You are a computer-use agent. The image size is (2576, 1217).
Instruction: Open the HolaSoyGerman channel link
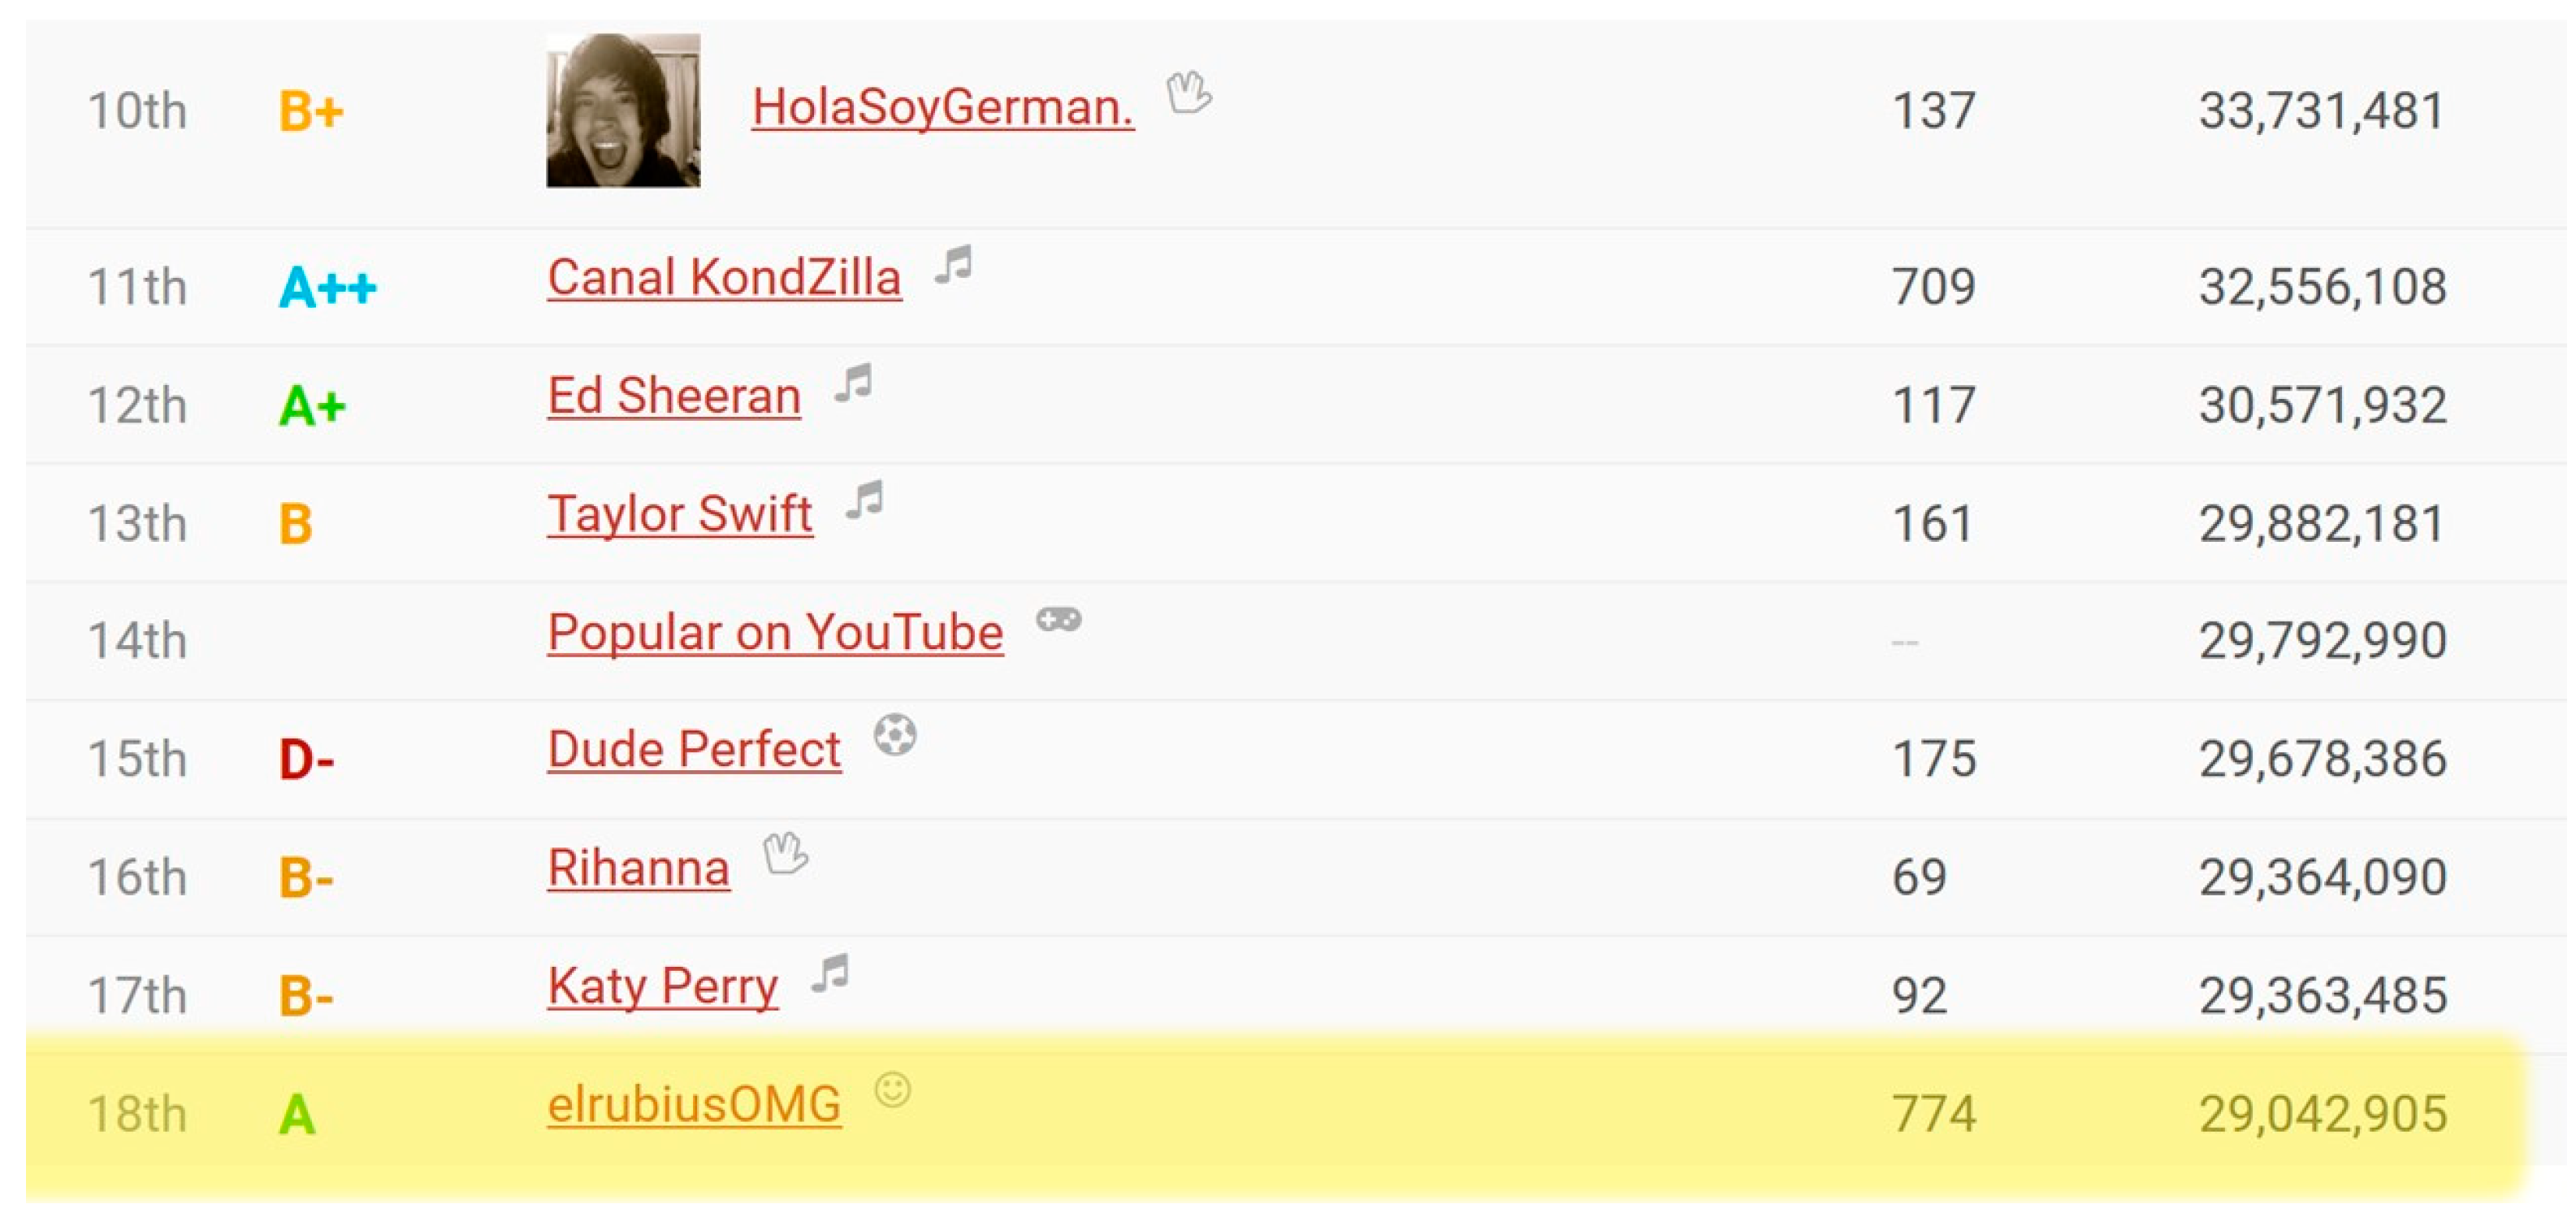coord(942,107)
